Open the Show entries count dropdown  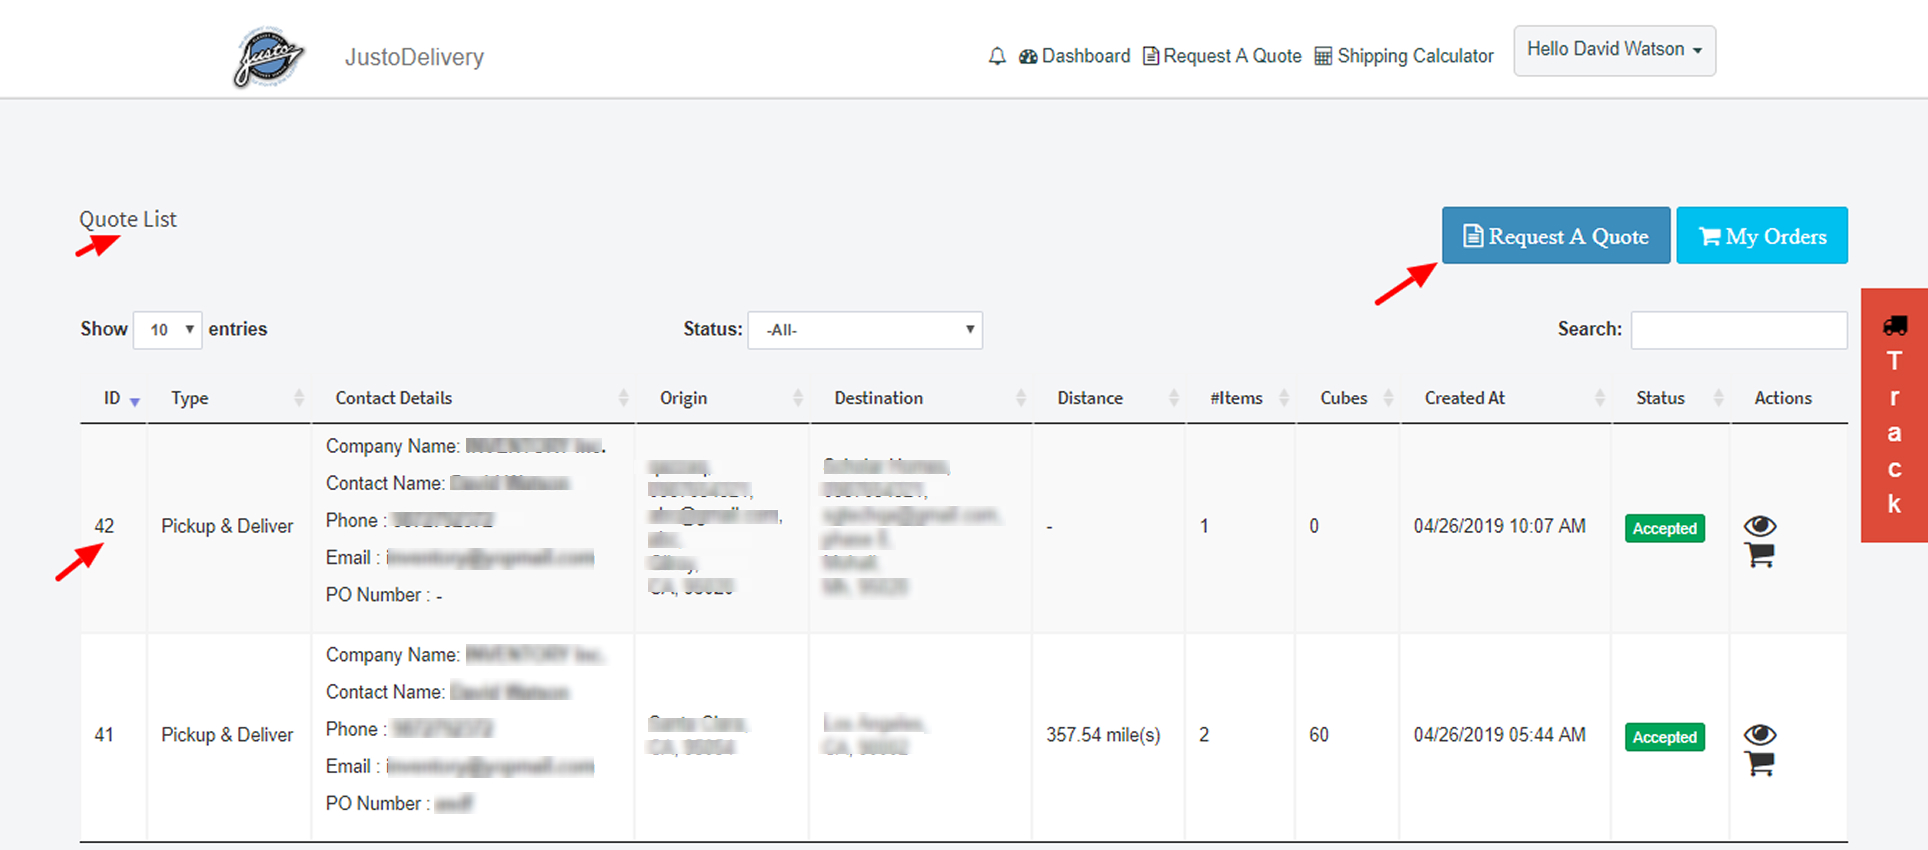click(x=168, y=330)
